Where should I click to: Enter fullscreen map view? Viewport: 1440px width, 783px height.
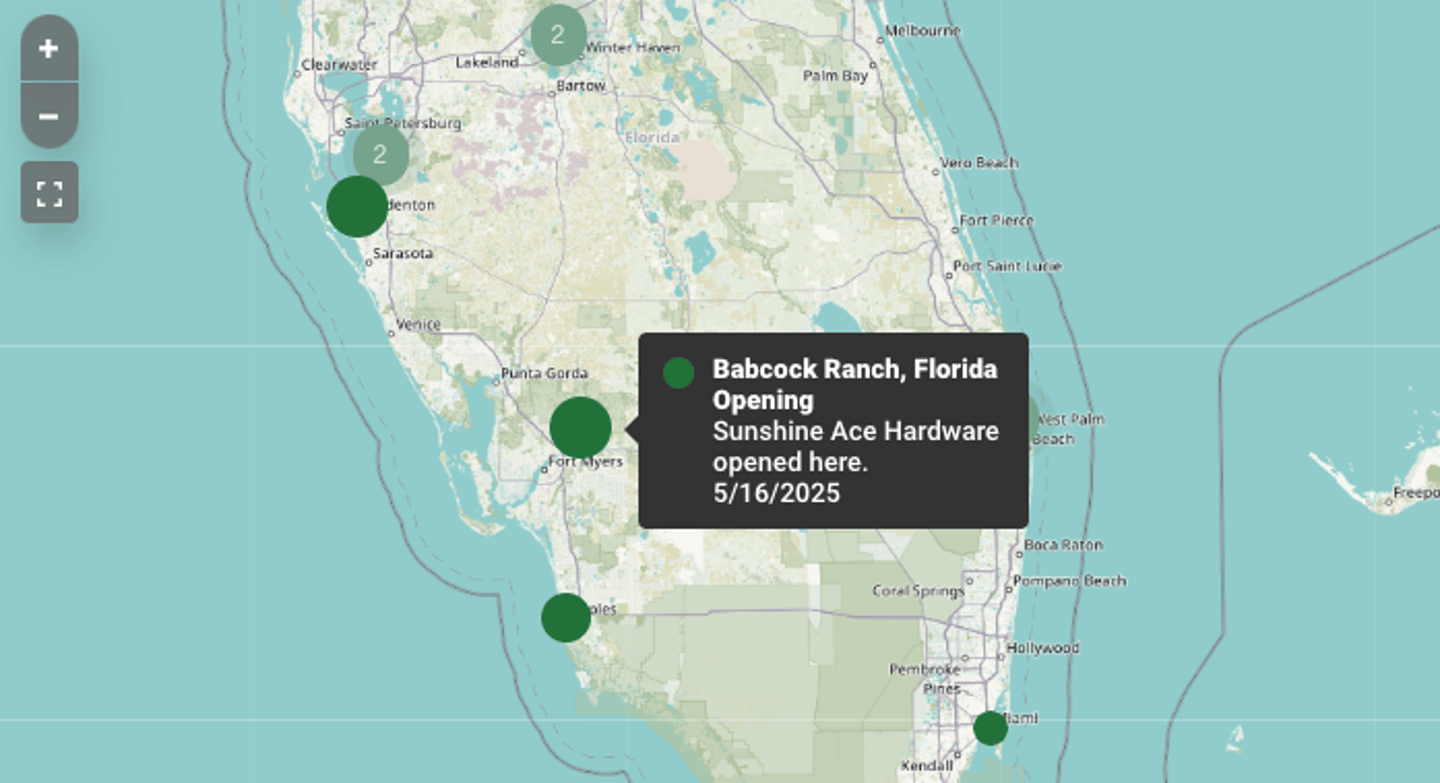click(x=49, y=192)
